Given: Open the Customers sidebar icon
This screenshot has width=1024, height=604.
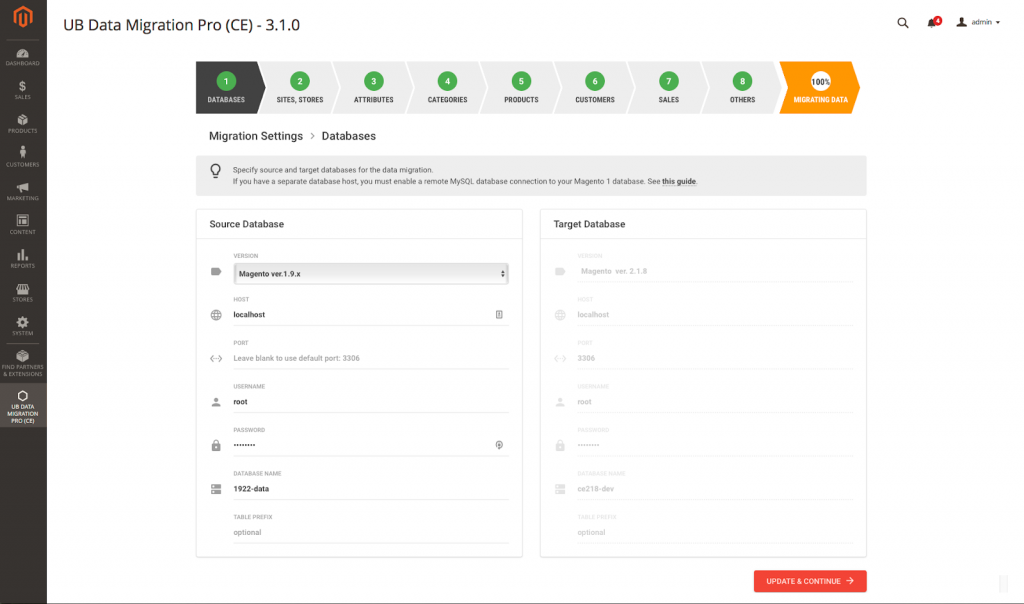Looking at the screenshot, I should [x=22, y=157].
